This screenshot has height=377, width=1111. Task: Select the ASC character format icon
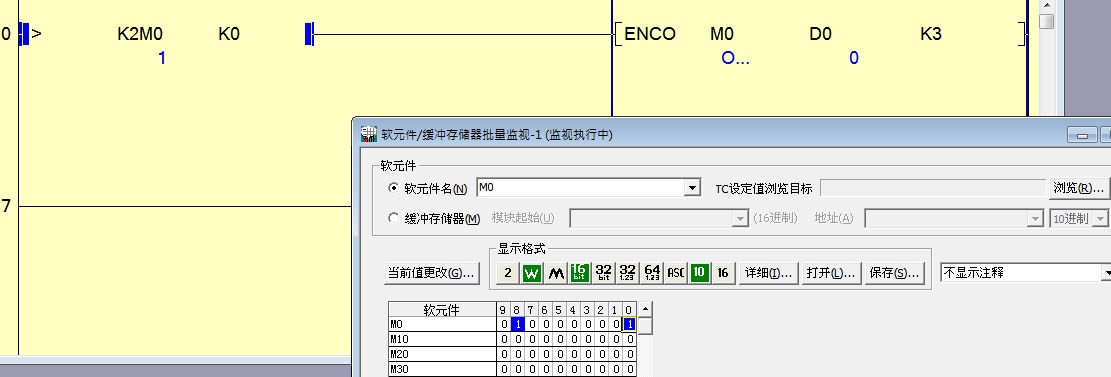[676, 273]
